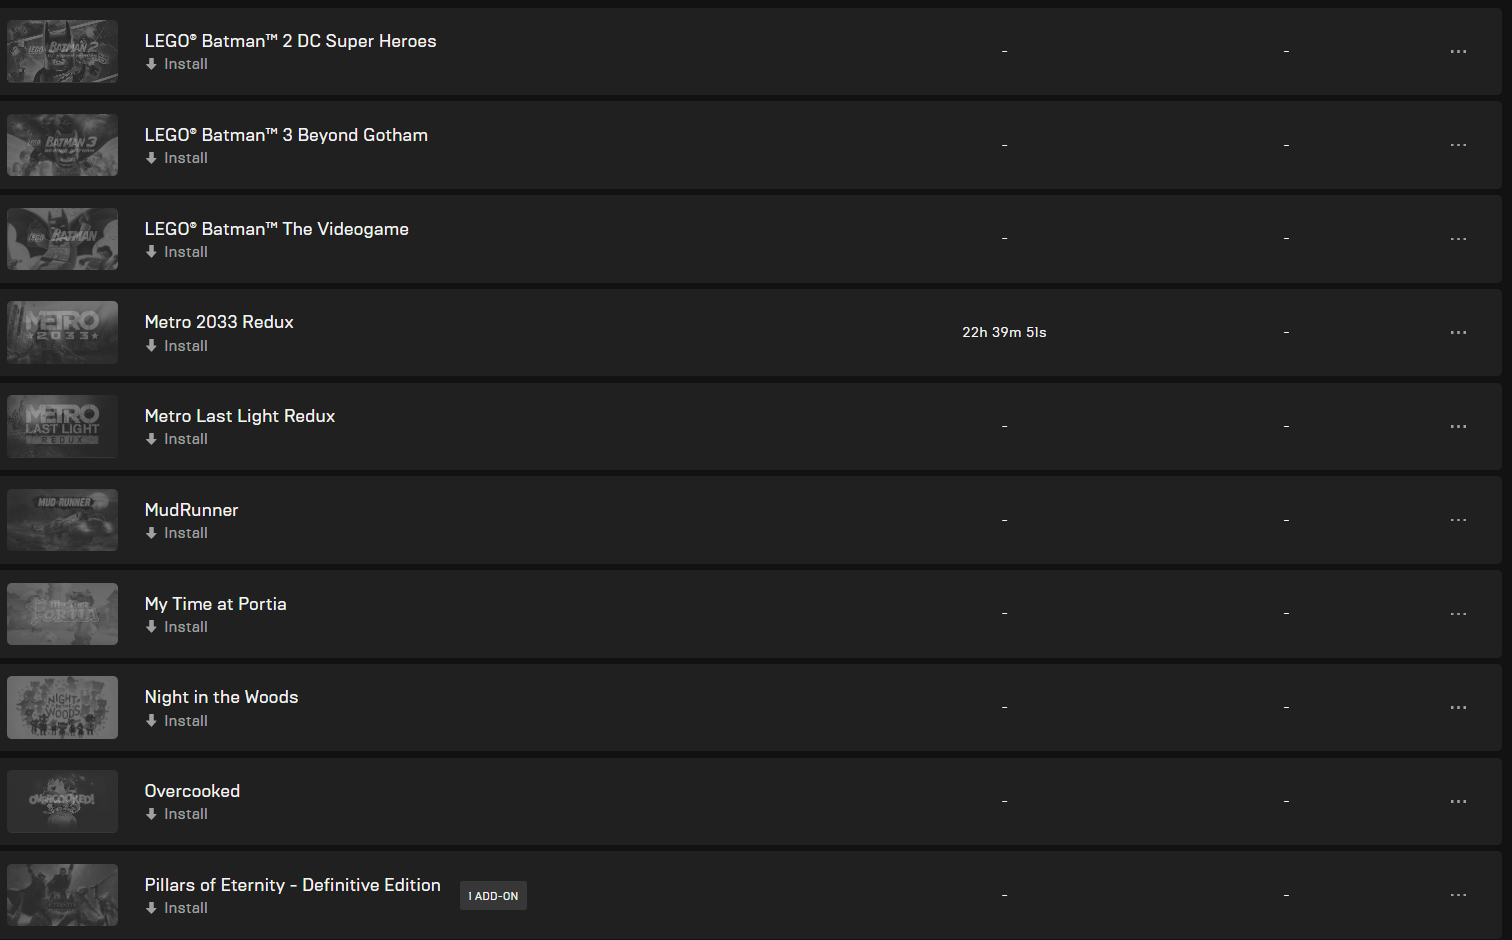This screenshot has height=940, width=1512.
Task: Click the 1 ADD-ON badge
Action: coord(493,896)
